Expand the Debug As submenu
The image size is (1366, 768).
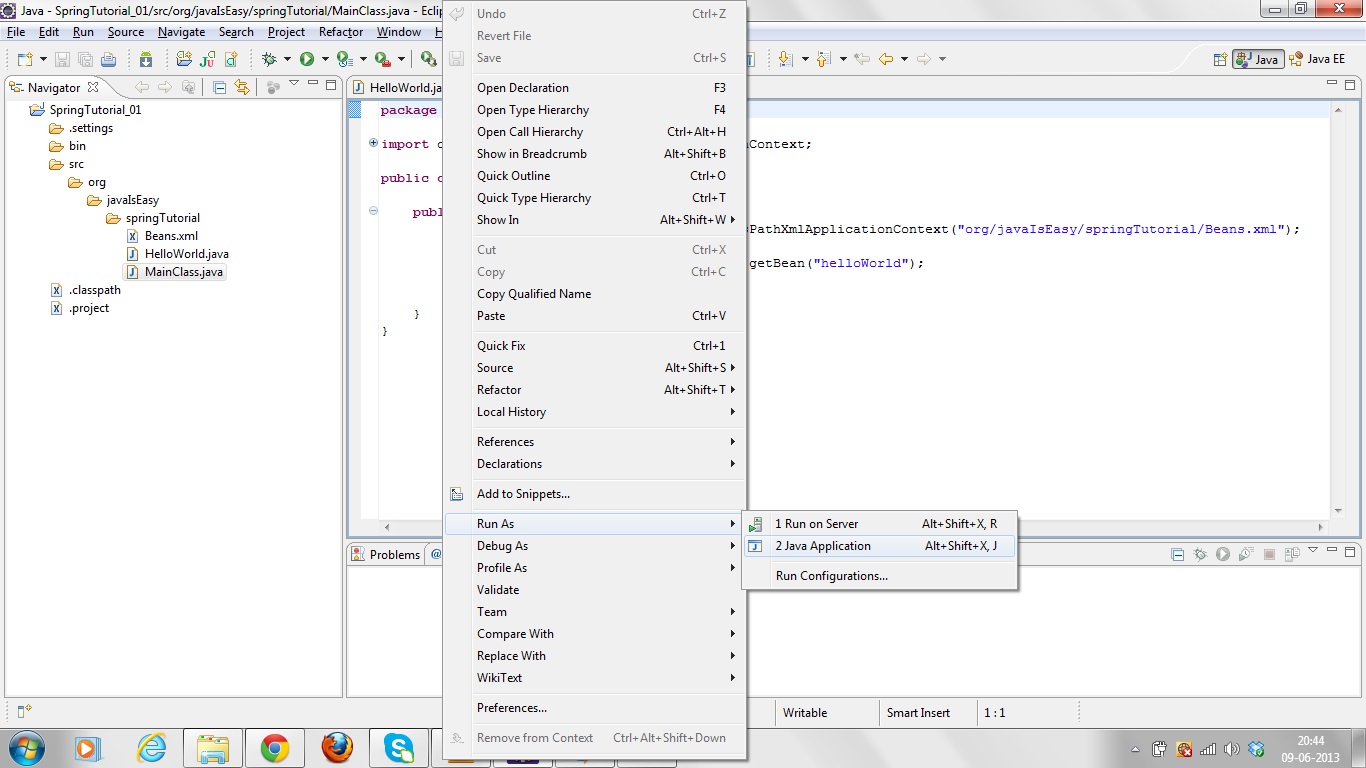pyautogui.click(x=595, y=546)
